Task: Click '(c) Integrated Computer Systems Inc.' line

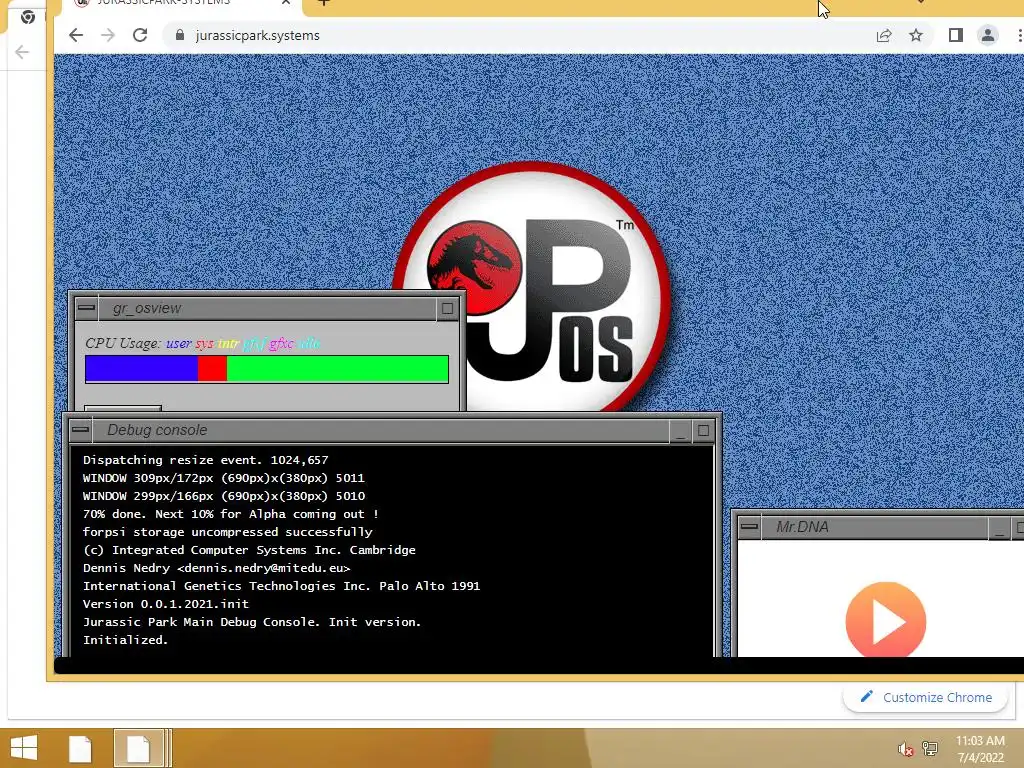Action: click(249, 550)
